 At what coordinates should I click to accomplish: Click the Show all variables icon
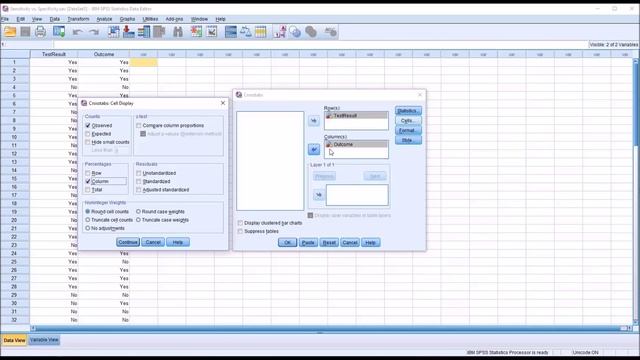311,32
